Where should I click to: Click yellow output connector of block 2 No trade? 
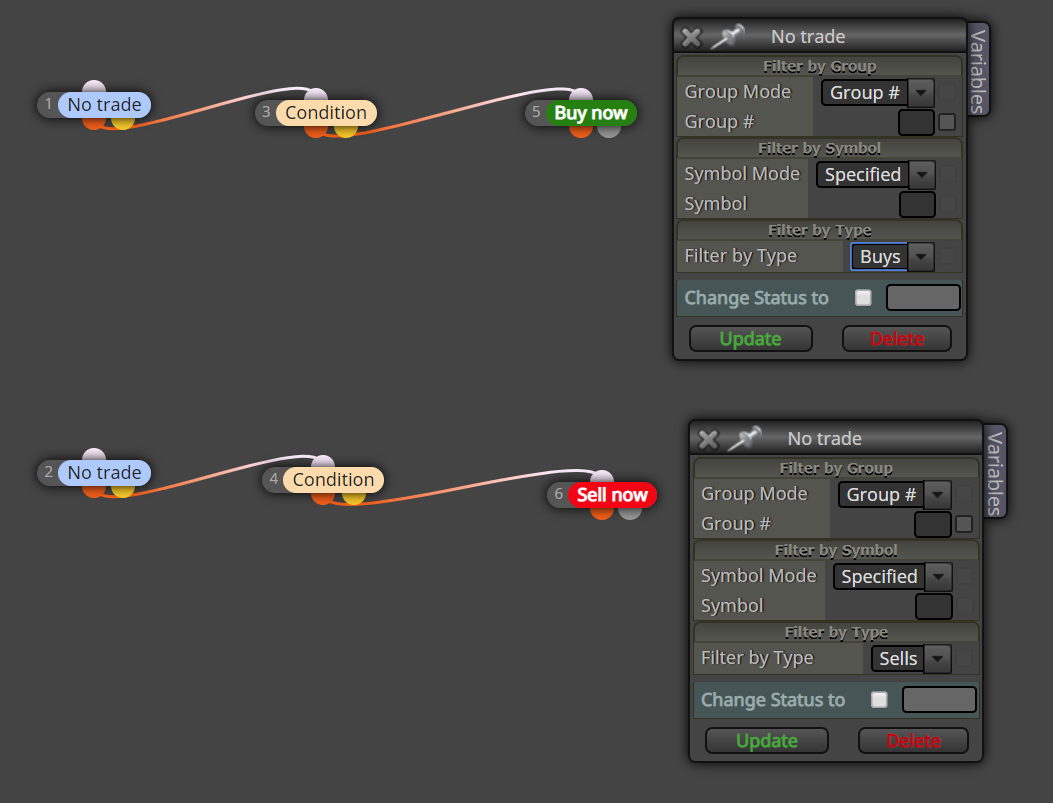coord(122,490)
